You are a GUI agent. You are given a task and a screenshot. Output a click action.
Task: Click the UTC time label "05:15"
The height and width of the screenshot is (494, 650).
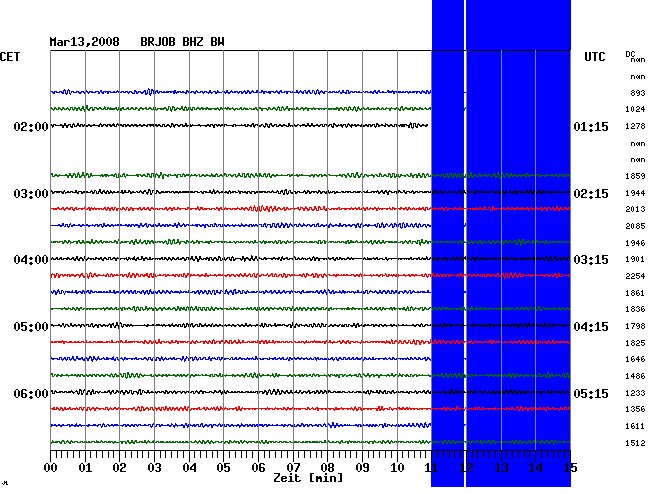coord(591,393)
